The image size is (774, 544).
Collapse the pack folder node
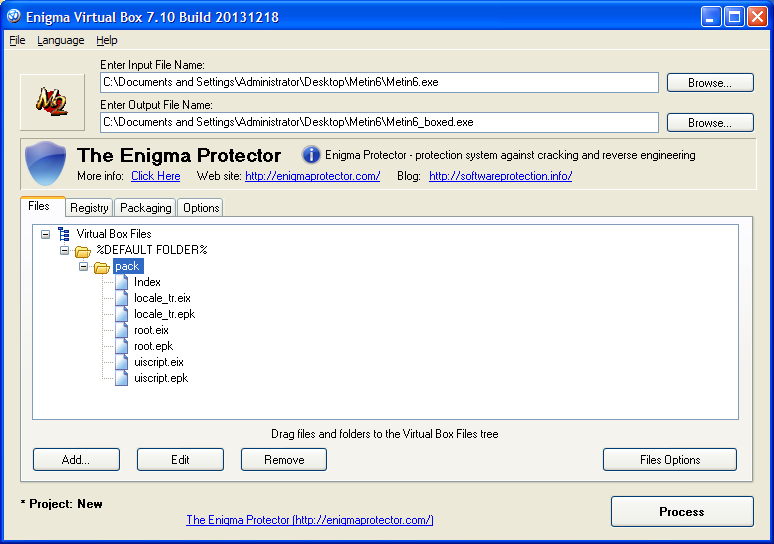pos(83,267)
